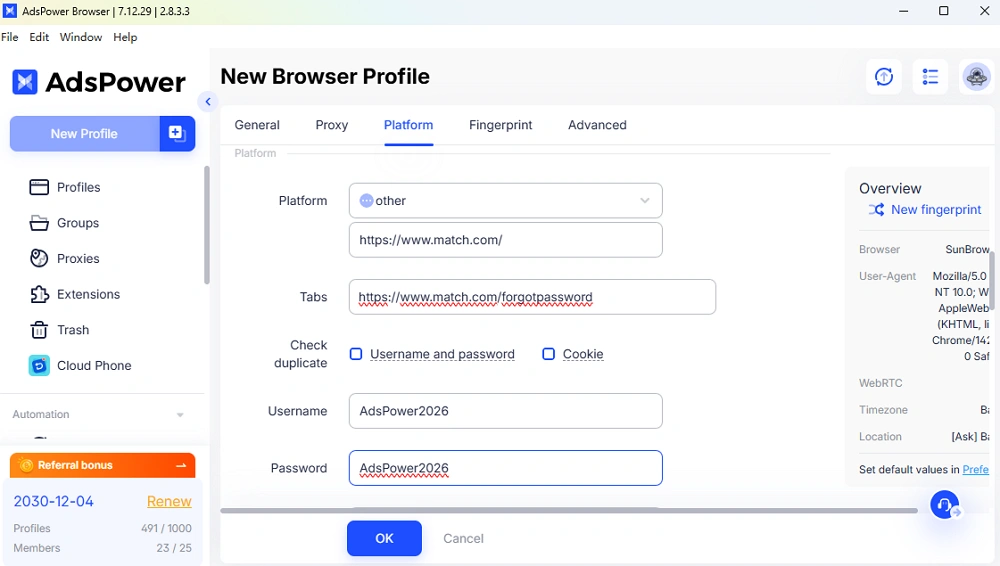This screenshot has height=566, width=1000.
Task: Open the Window menu
Action: (81, 37)
